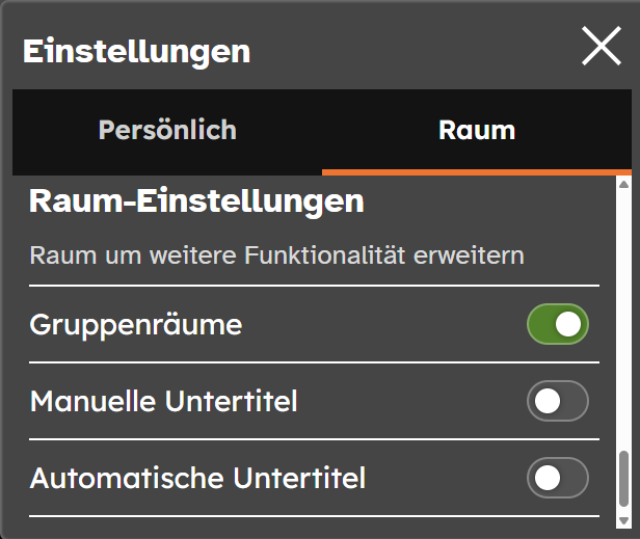The width and height of the screenshot is (640, 539).
Task: Click the Manuelle Untertitel label text
Action: 164,402
